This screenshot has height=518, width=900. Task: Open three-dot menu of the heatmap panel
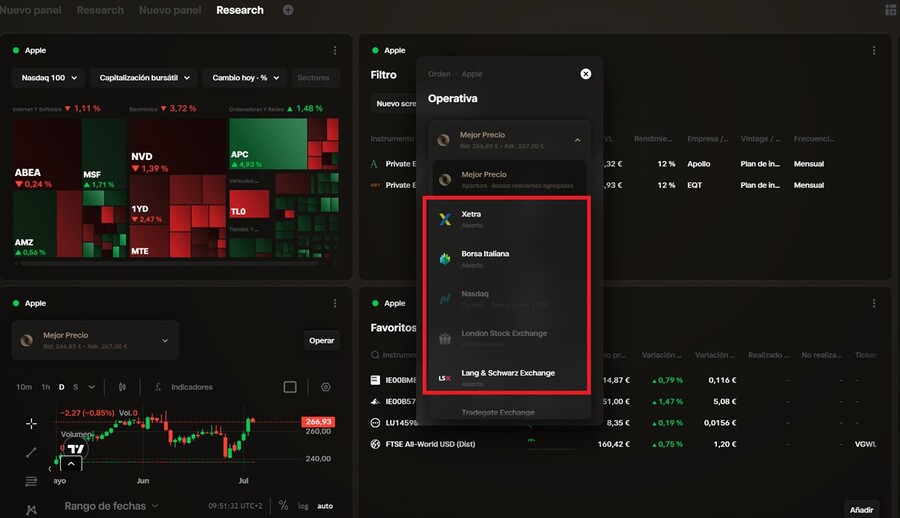click(x=335, y=51)
